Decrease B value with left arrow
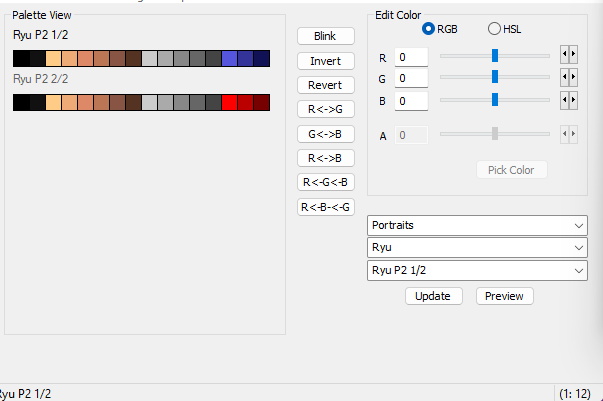 click(564, 100)
